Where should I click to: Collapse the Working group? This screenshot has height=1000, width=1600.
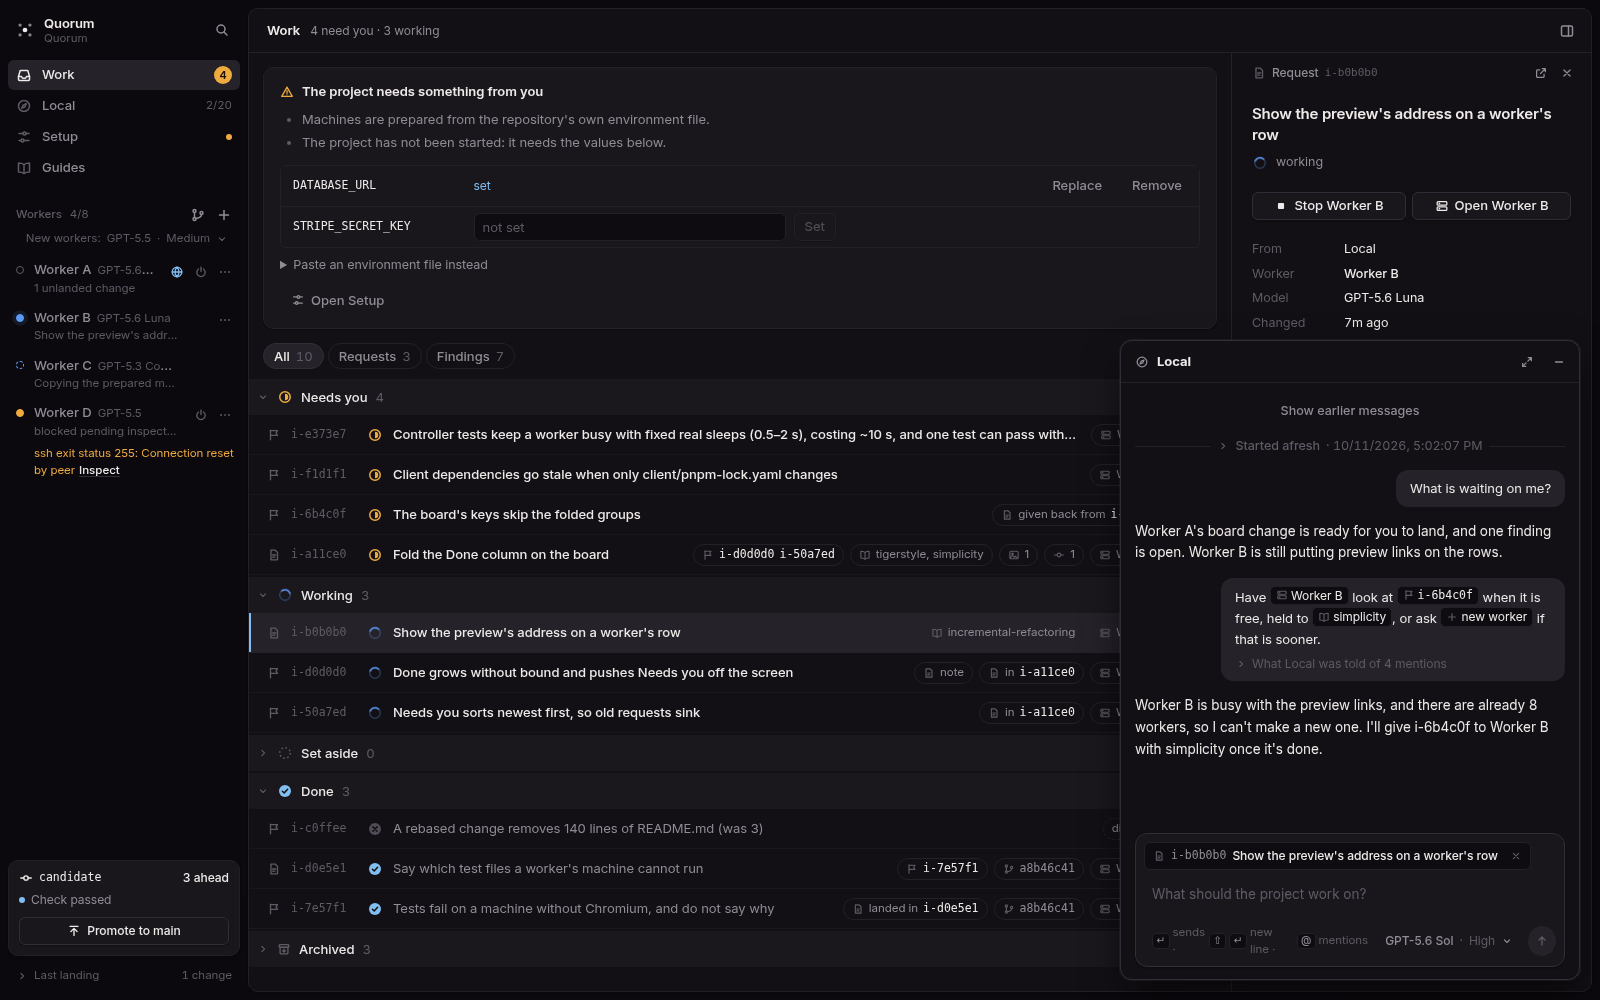(x=263, y=596)
